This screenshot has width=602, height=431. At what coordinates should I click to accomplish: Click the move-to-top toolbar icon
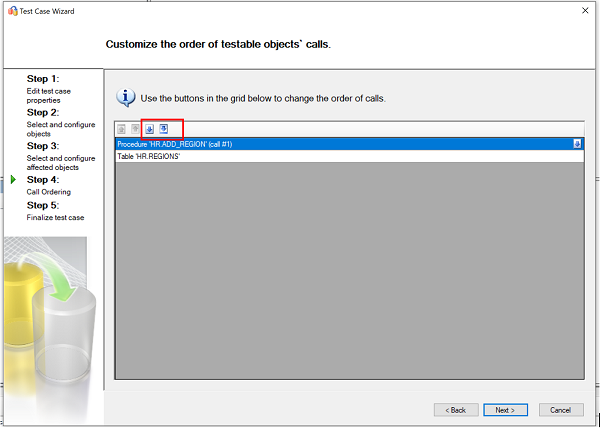[121, 129]
